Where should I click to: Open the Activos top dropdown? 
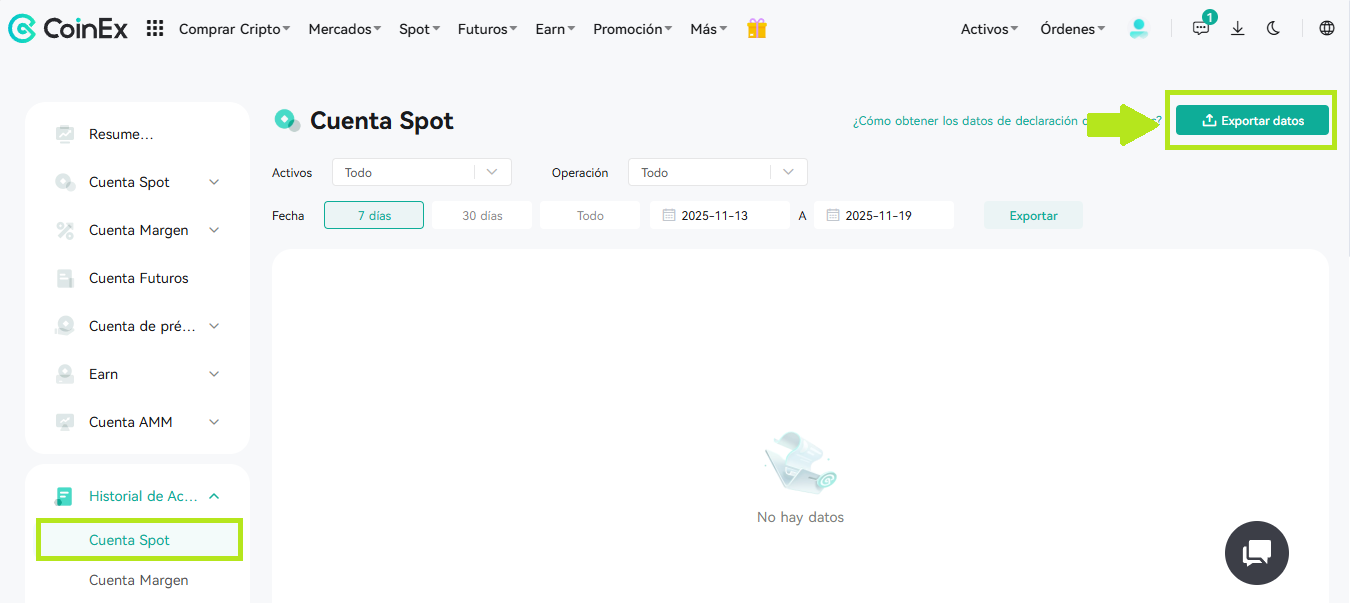pos(990,29)
